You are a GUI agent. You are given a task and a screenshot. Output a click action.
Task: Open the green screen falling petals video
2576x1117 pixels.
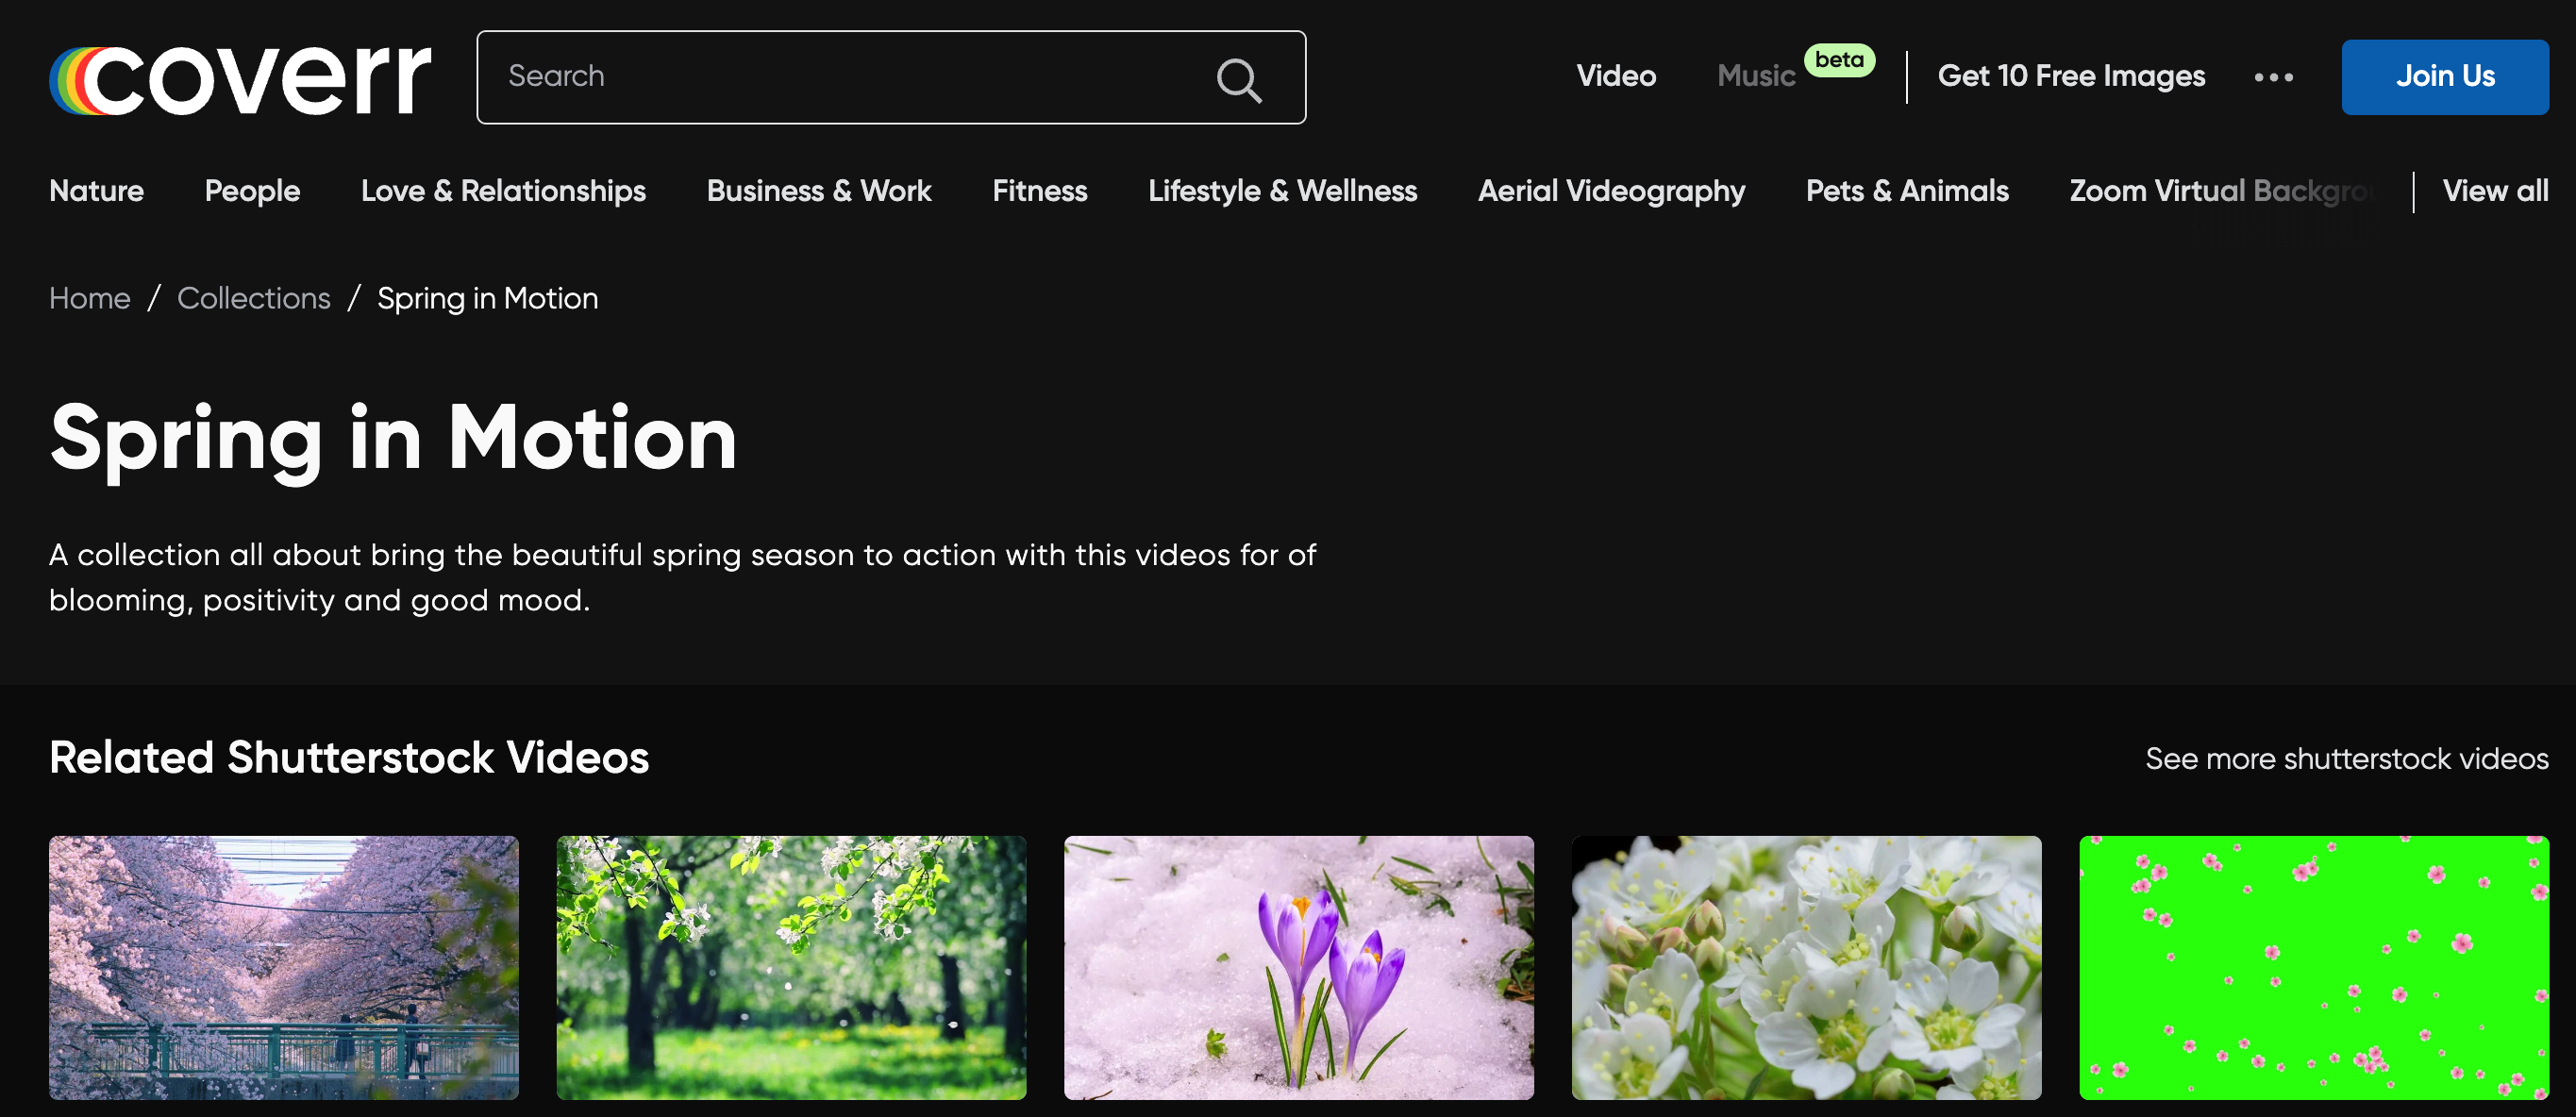tap(2313, 967)
